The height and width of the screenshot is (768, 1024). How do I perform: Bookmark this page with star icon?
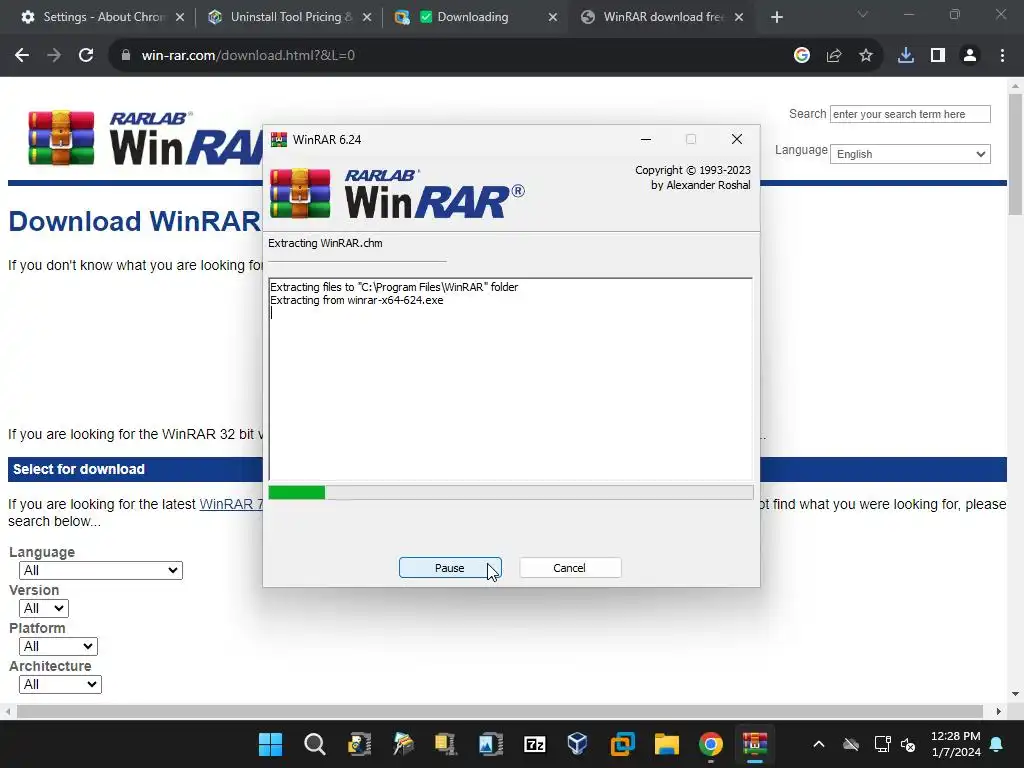coord(866,56)
